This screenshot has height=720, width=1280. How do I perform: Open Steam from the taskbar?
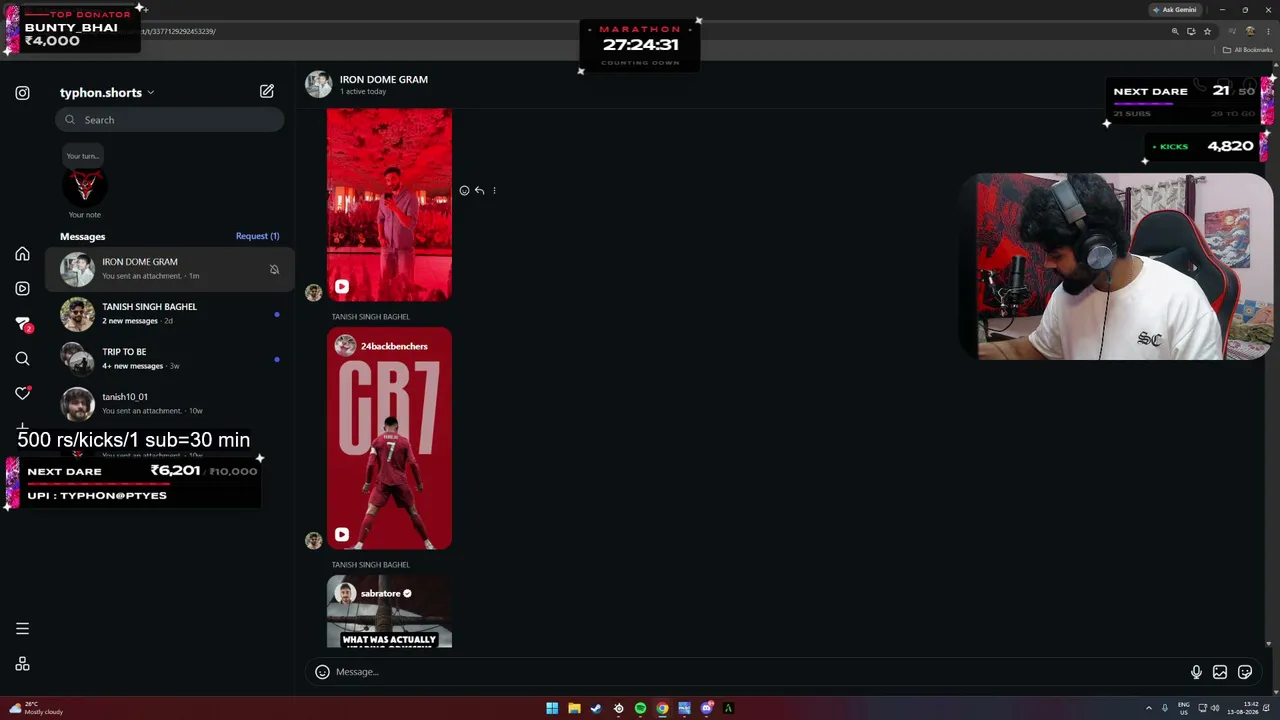(x=596, y=709)
